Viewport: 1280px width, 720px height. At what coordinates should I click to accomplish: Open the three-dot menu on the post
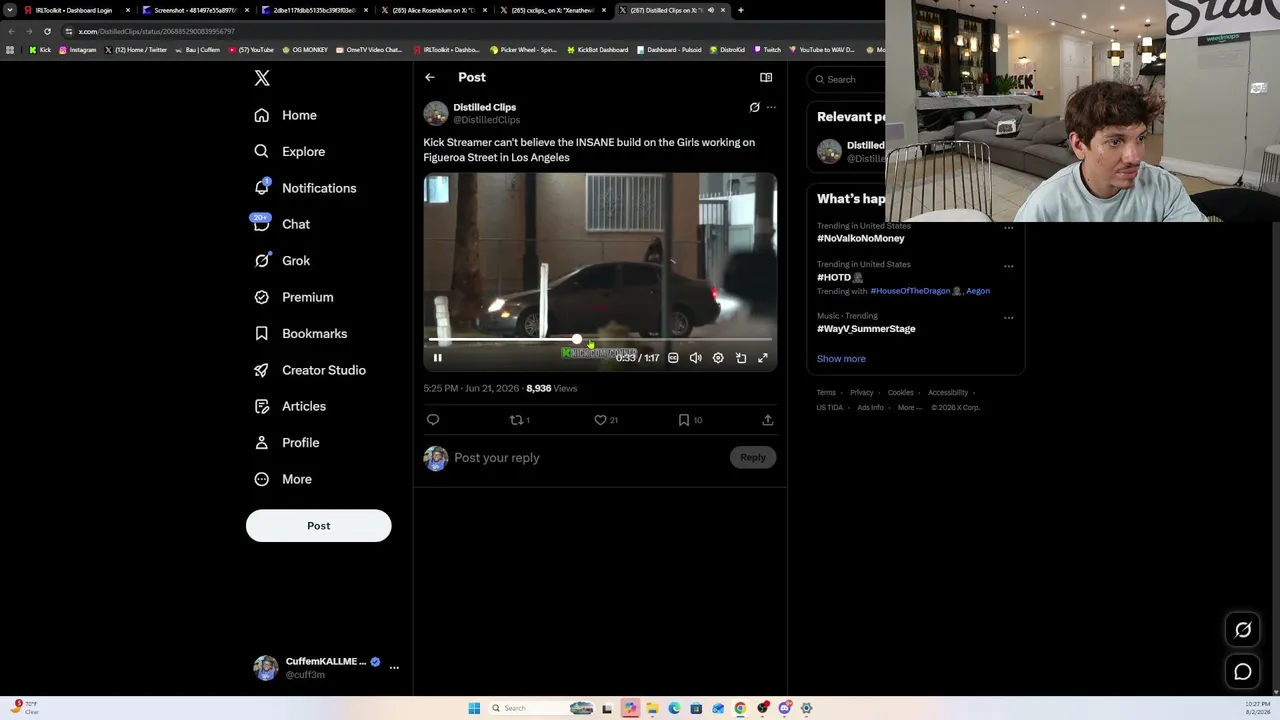tap(771, 107)
